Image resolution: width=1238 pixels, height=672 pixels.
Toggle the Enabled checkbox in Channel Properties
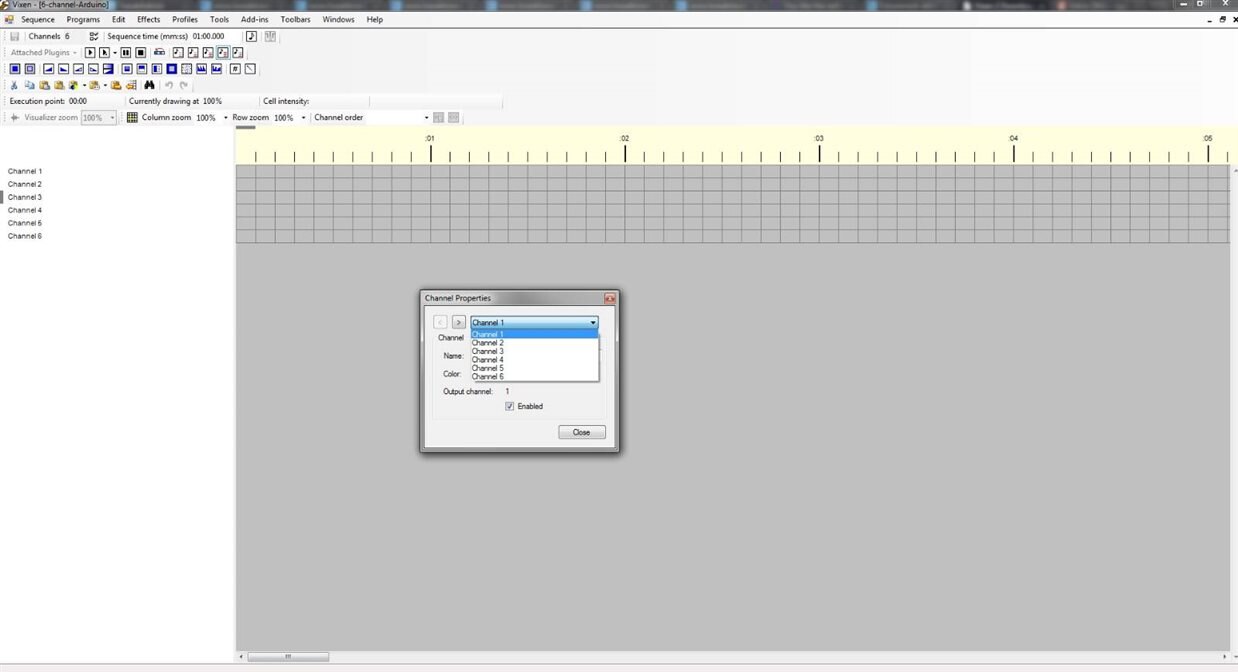click(510, 406)
